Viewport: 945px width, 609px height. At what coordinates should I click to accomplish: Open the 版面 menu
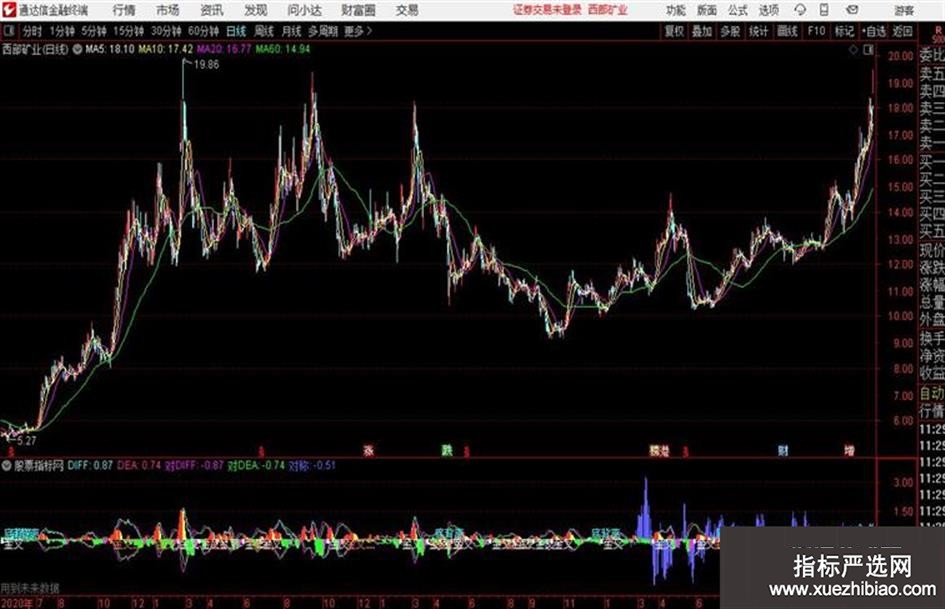point(707,10)
